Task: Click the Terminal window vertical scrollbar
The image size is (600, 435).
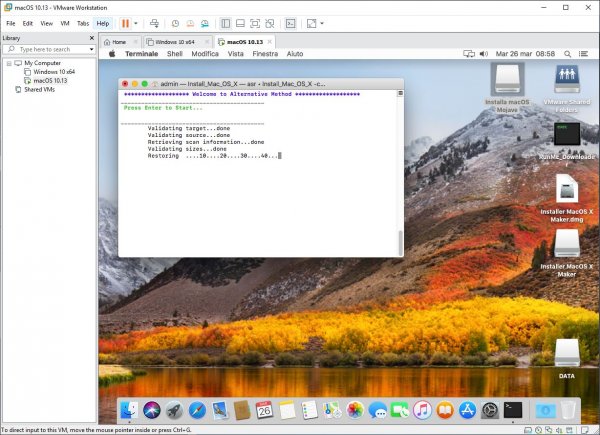Action: [400, 242]
